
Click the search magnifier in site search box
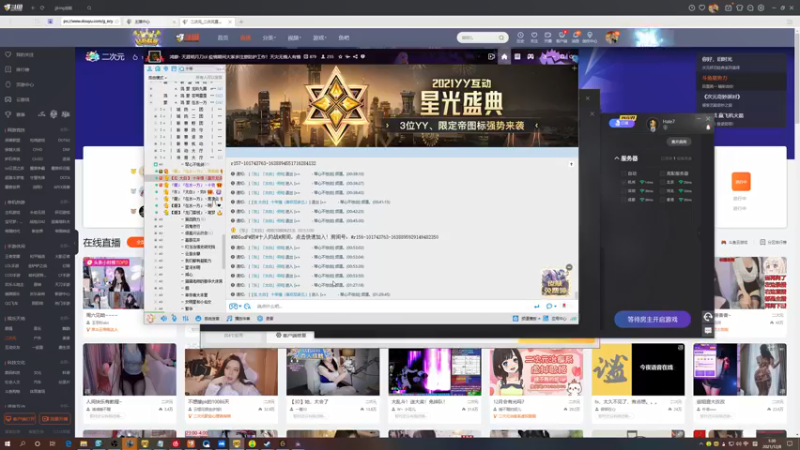[502, 38]
